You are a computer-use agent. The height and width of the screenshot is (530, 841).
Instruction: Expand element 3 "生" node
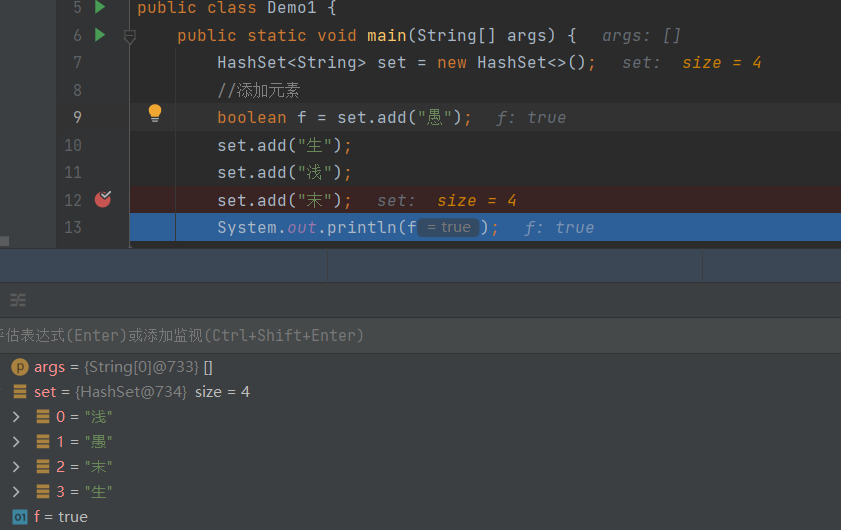pyautogui.click(x=16, y=492)
